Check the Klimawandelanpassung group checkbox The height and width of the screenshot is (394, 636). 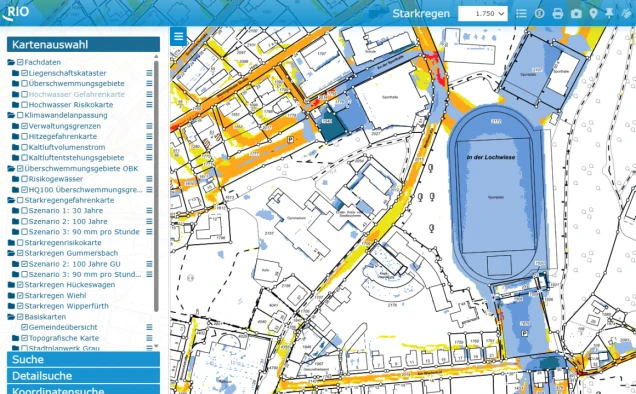[20, 115]
